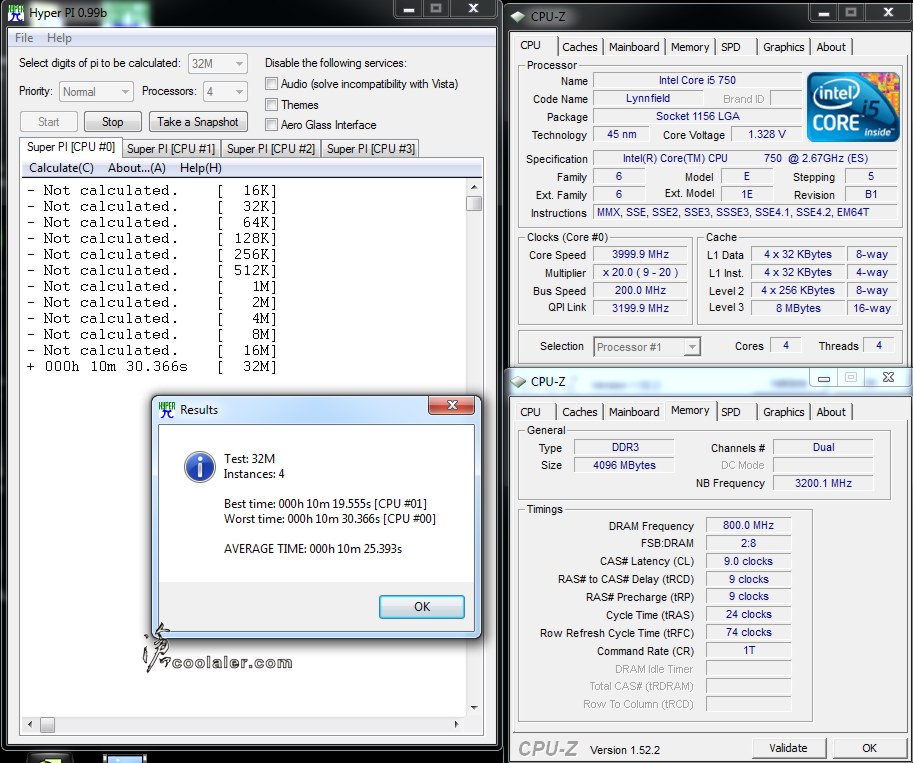The width and height of the screenshot is (913, 763).
Task: Click OK in the Results dialog
Action: (x=422, y=607)
